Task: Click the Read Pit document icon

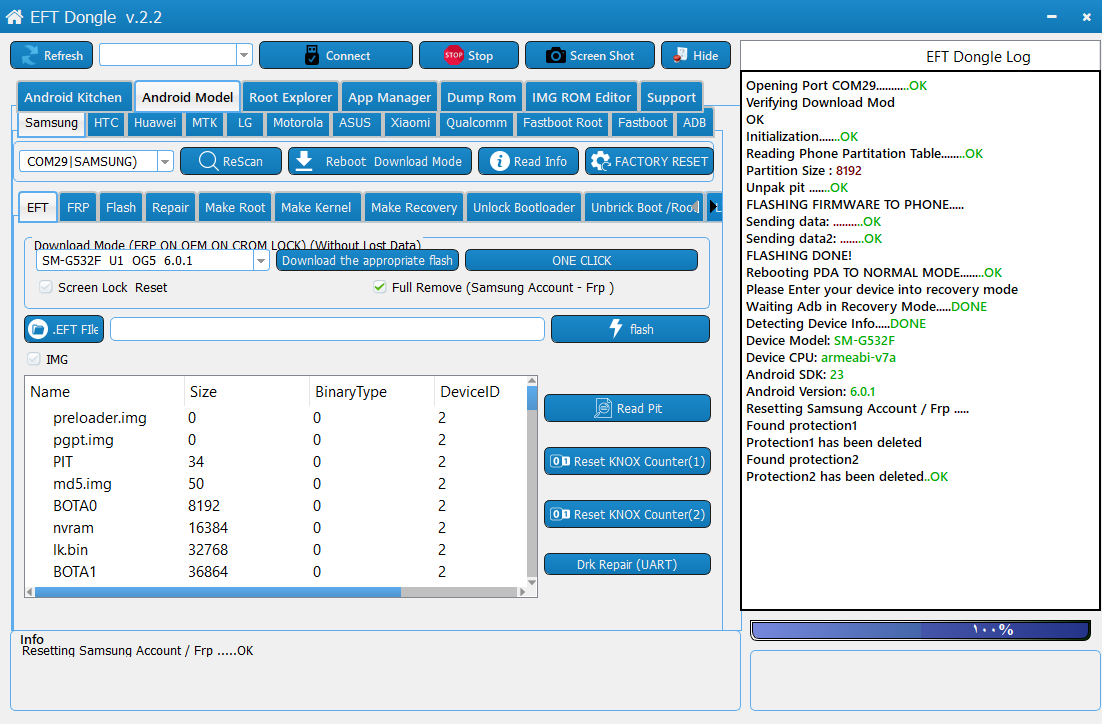Action: pyautogui.click(x=603, y=408)
